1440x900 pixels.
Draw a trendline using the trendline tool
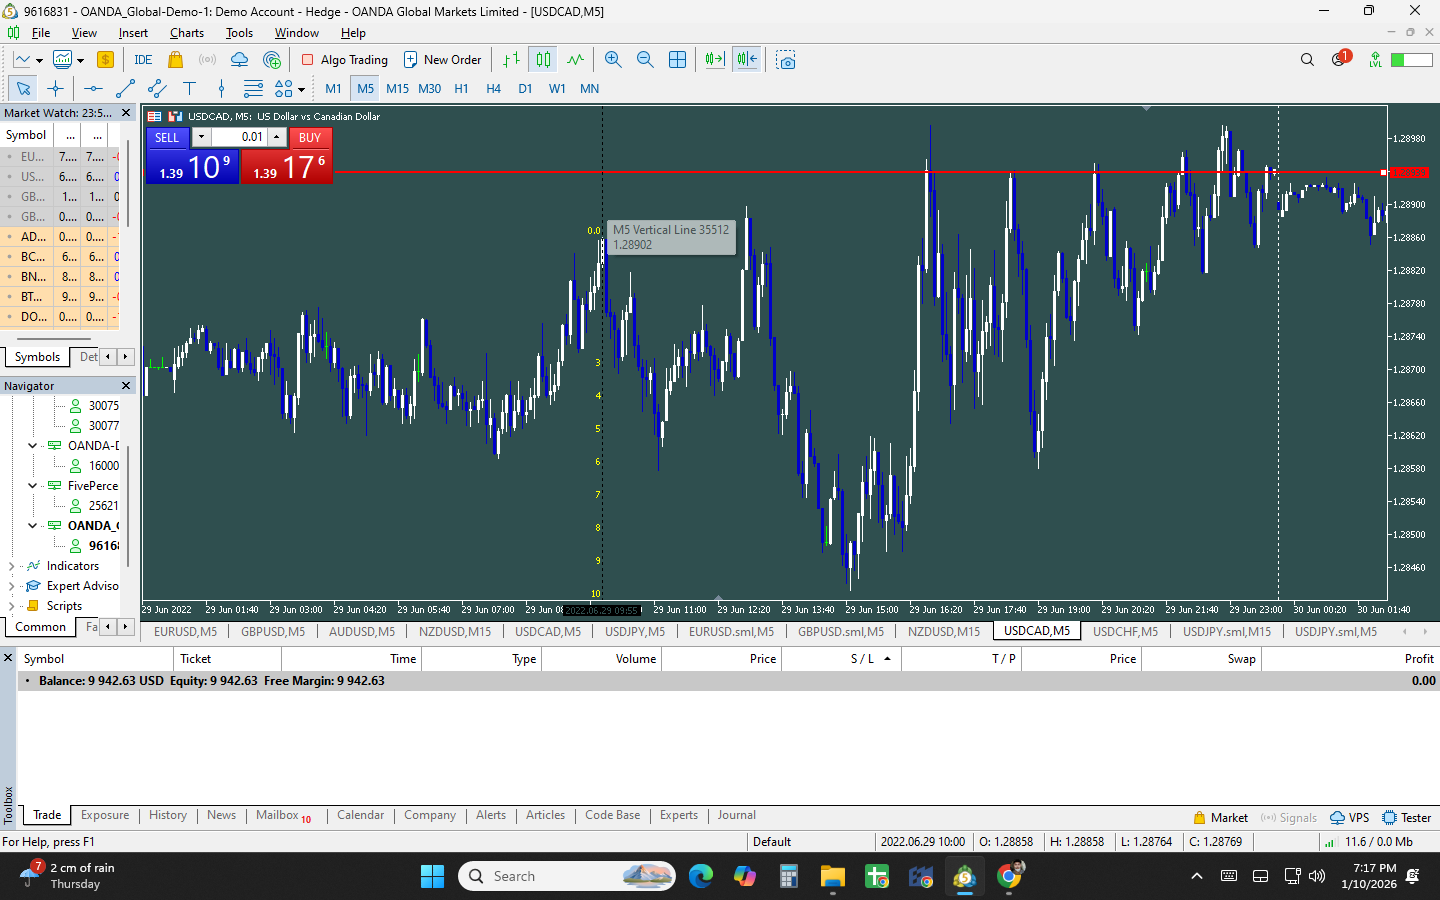point(125,89)
